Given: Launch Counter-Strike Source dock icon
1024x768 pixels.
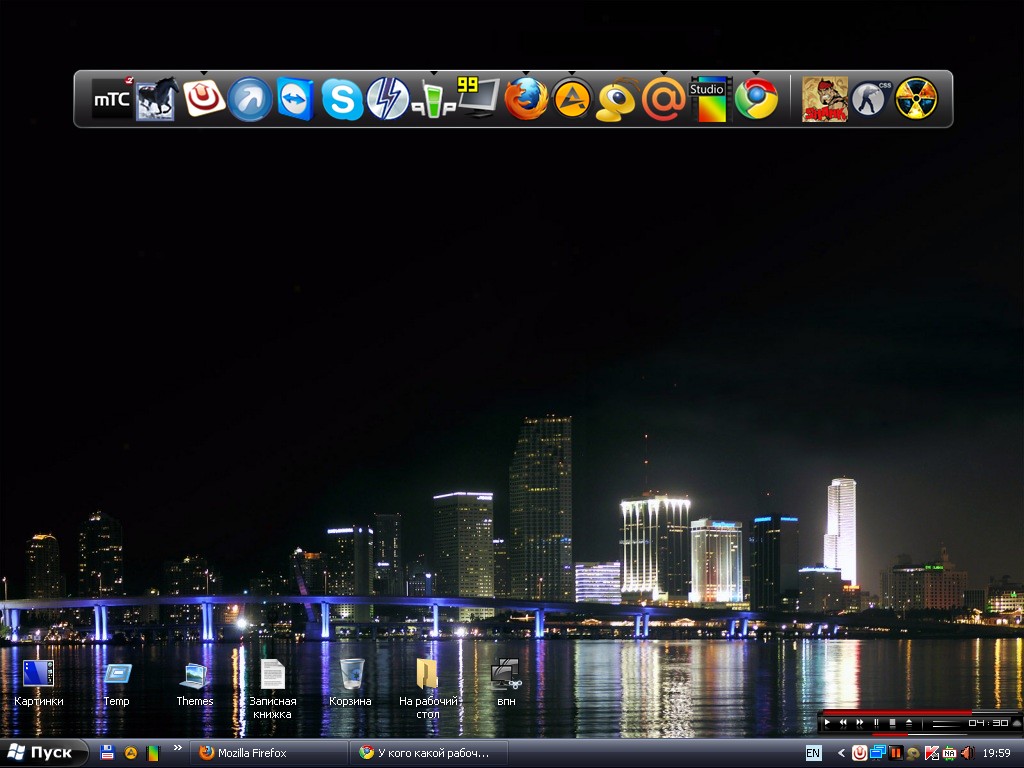Looking at the screenshot, I should click(869, 99).
